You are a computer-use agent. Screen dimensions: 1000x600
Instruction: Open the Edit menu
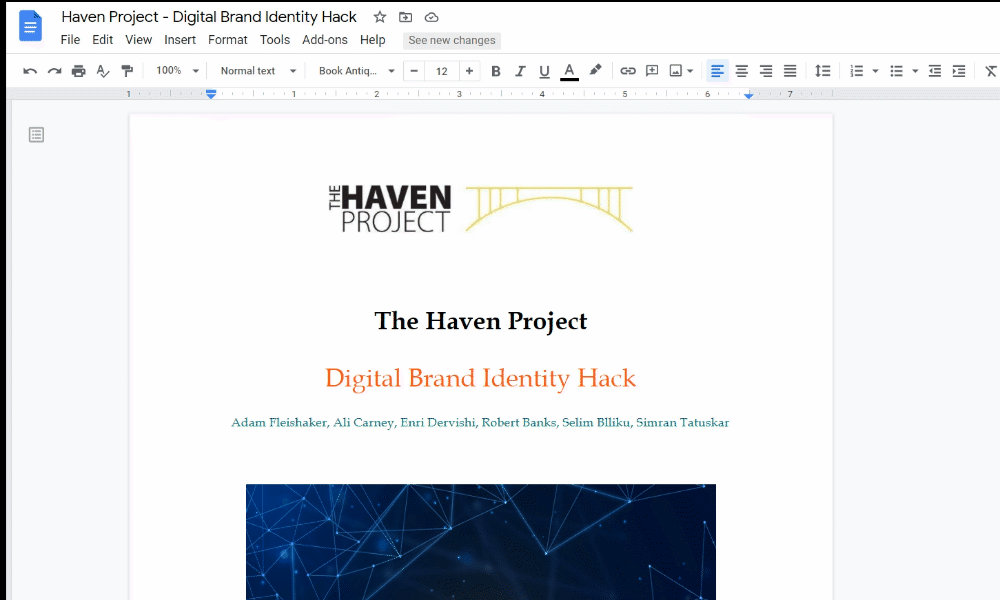click(x=102, y=40)
